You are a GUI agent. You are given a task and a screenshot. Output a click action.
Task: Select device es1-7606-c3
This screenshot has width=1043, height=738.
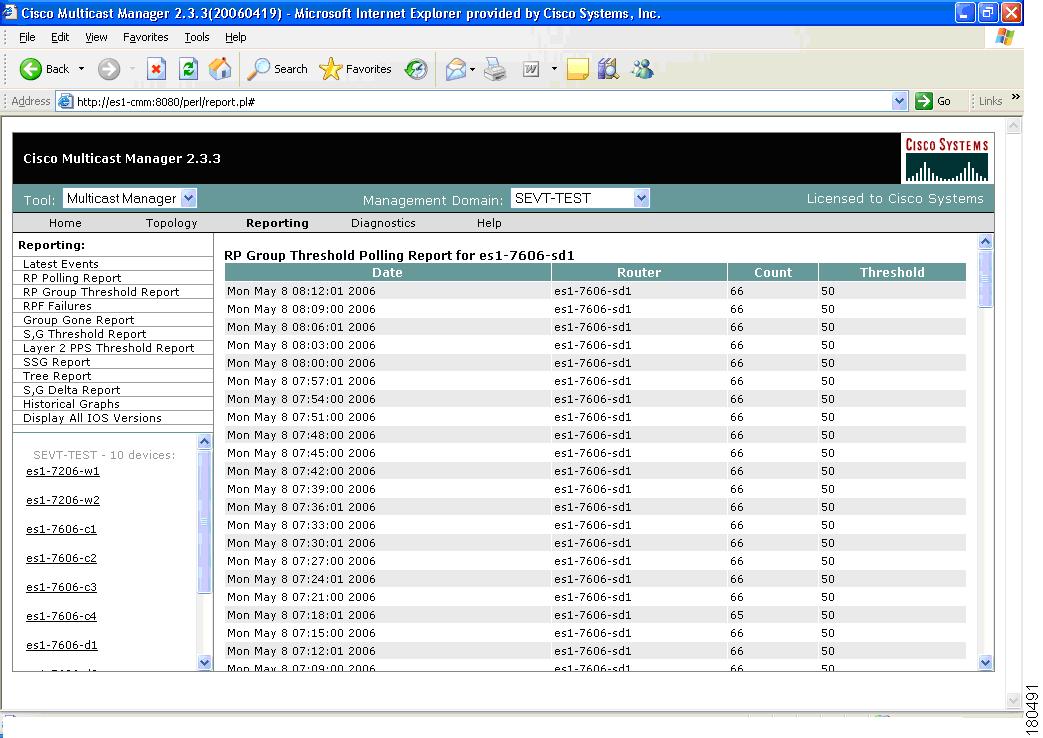[x=61, y=588]
